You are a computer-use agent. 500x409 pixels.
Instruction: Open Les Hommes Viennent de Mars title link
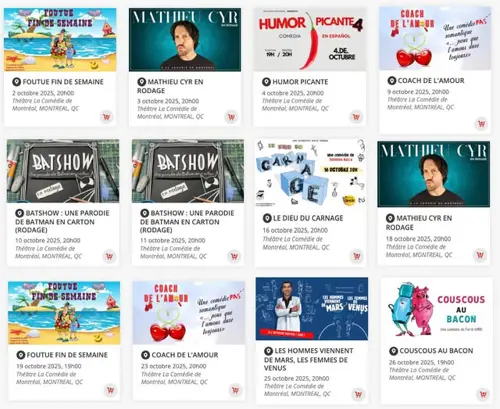tap(308, 359)
